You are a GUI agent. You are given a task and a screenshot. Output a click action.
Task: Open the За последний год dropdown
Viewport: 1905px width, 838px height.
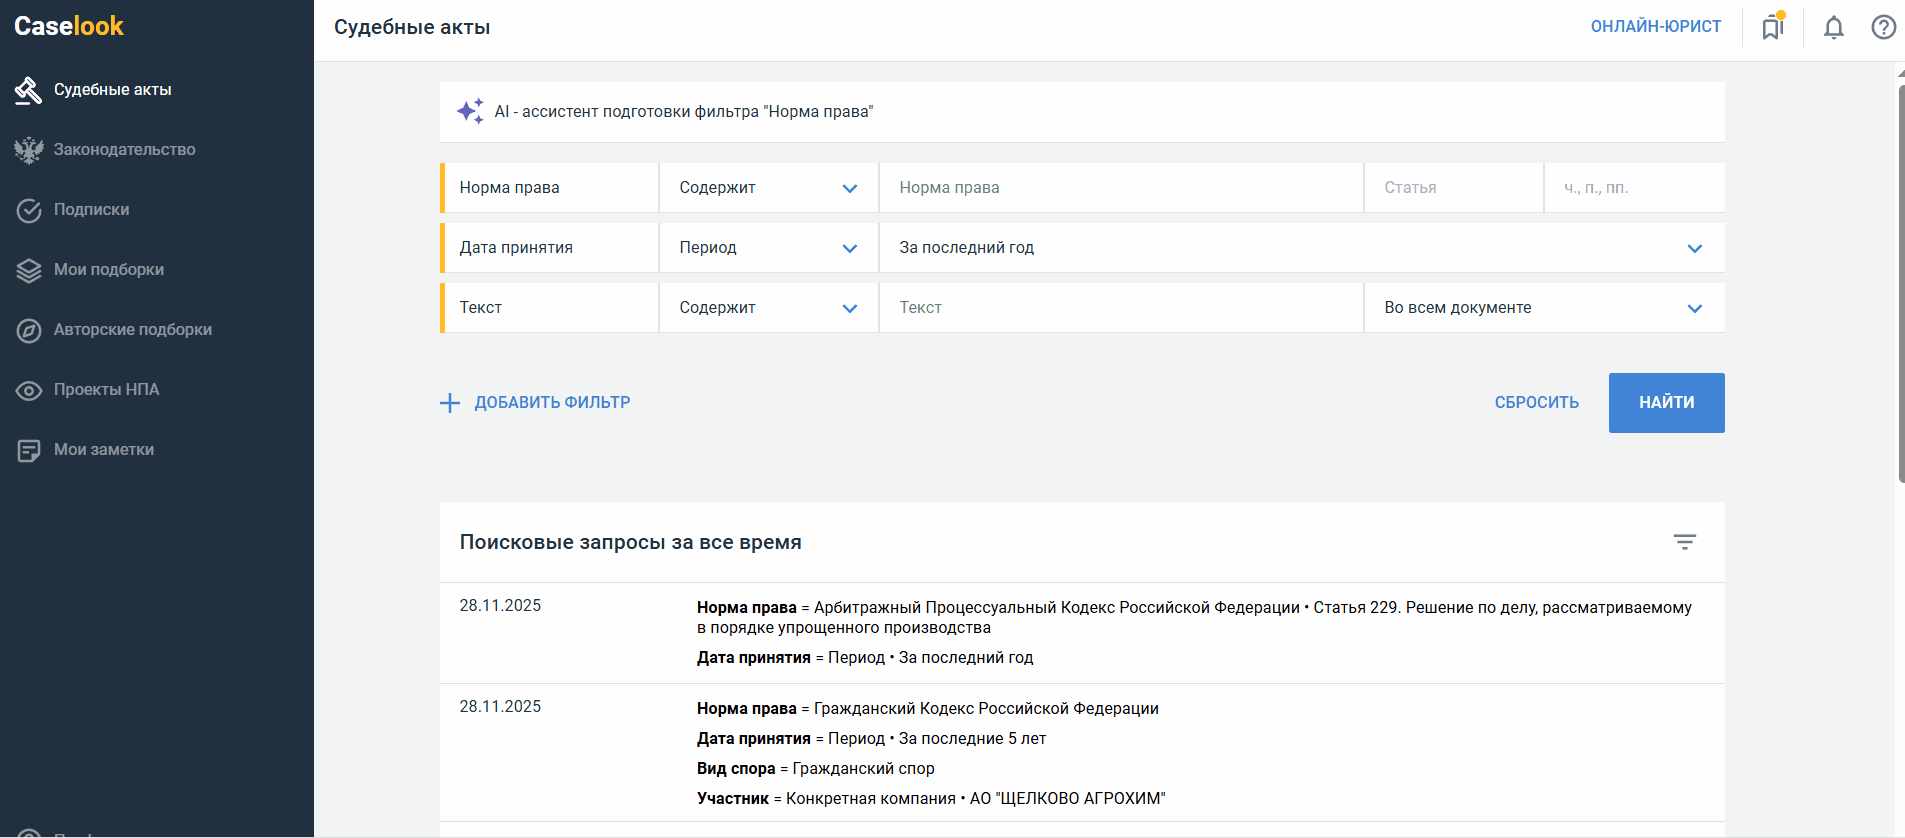(1300, 248)
